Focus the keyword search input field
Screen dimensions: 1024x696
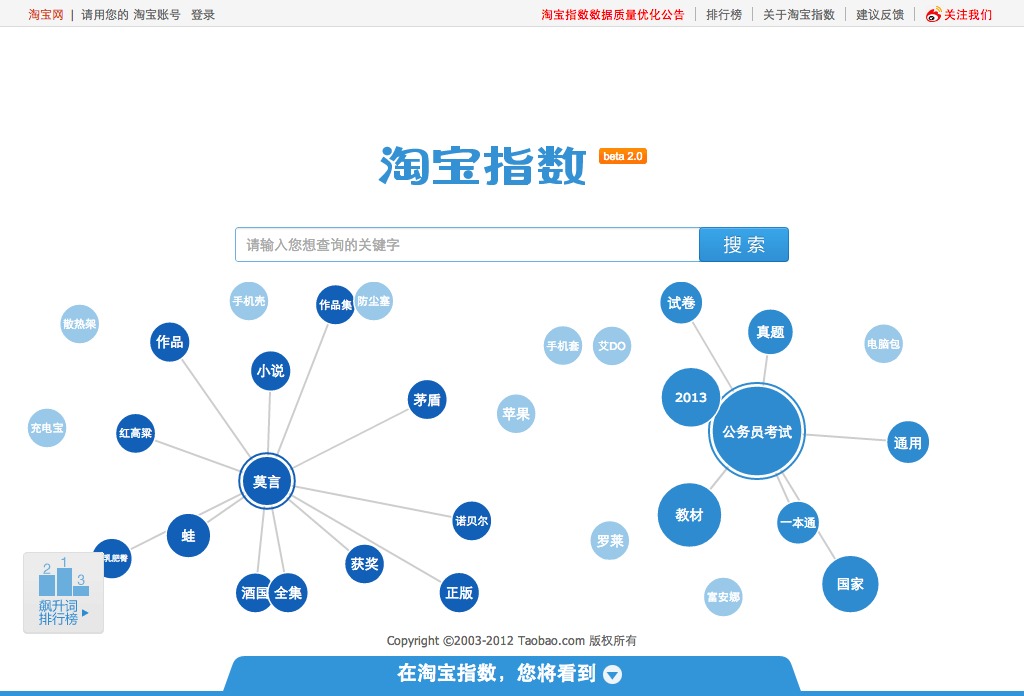pyautogui.click(x=467, y=245)
